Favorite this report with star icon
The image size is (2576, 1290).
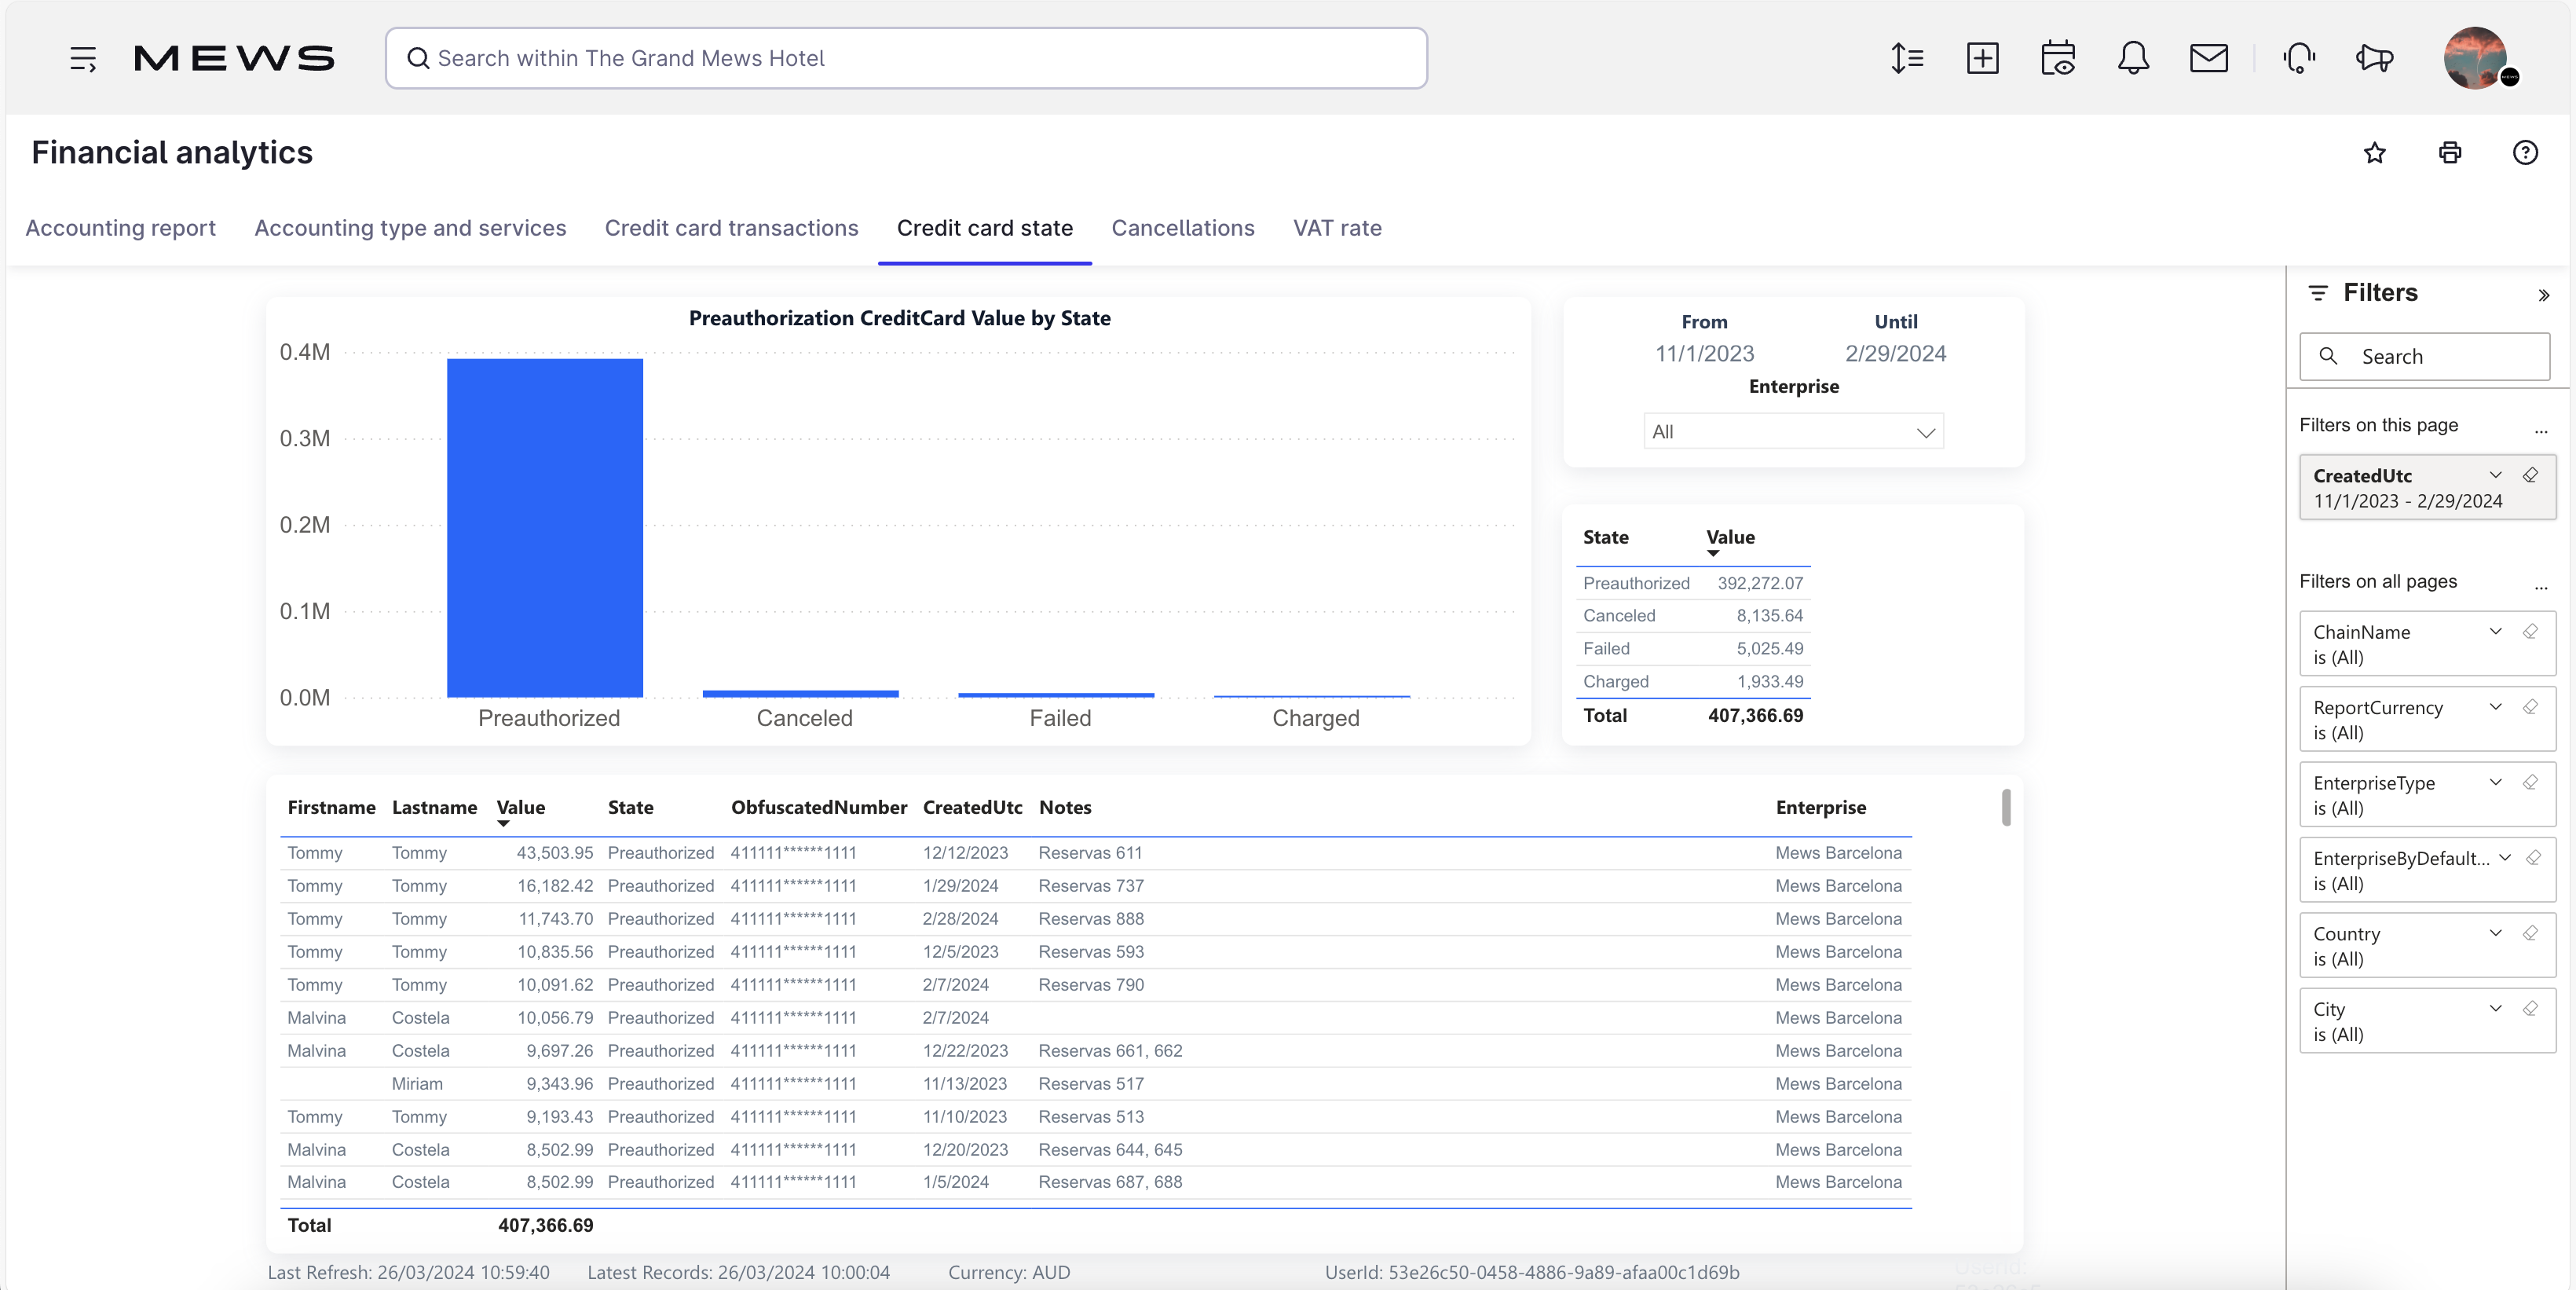tap(2374, 153)
